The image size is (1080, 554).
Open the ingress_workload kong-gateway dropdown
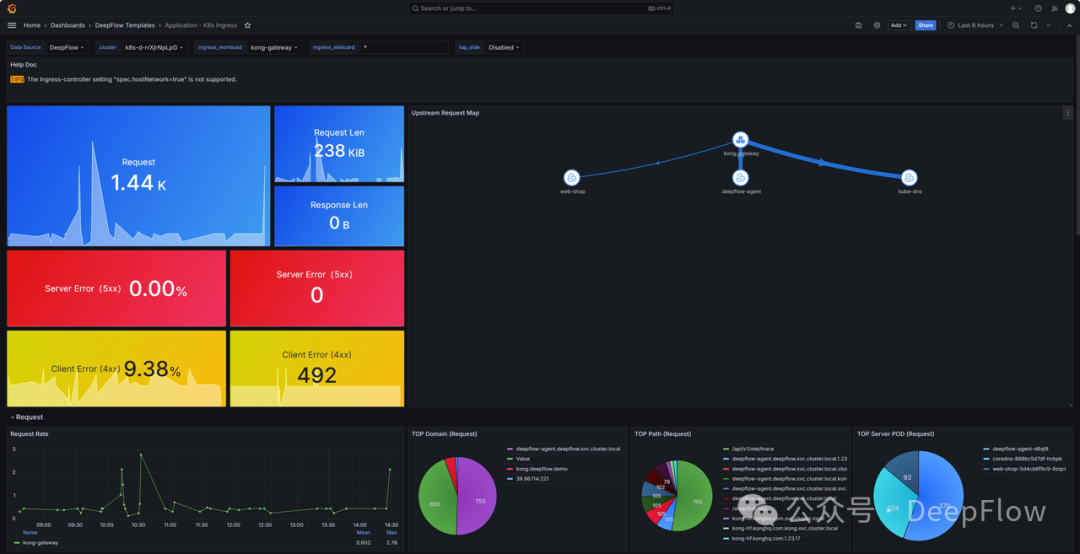tap(274, 47)
